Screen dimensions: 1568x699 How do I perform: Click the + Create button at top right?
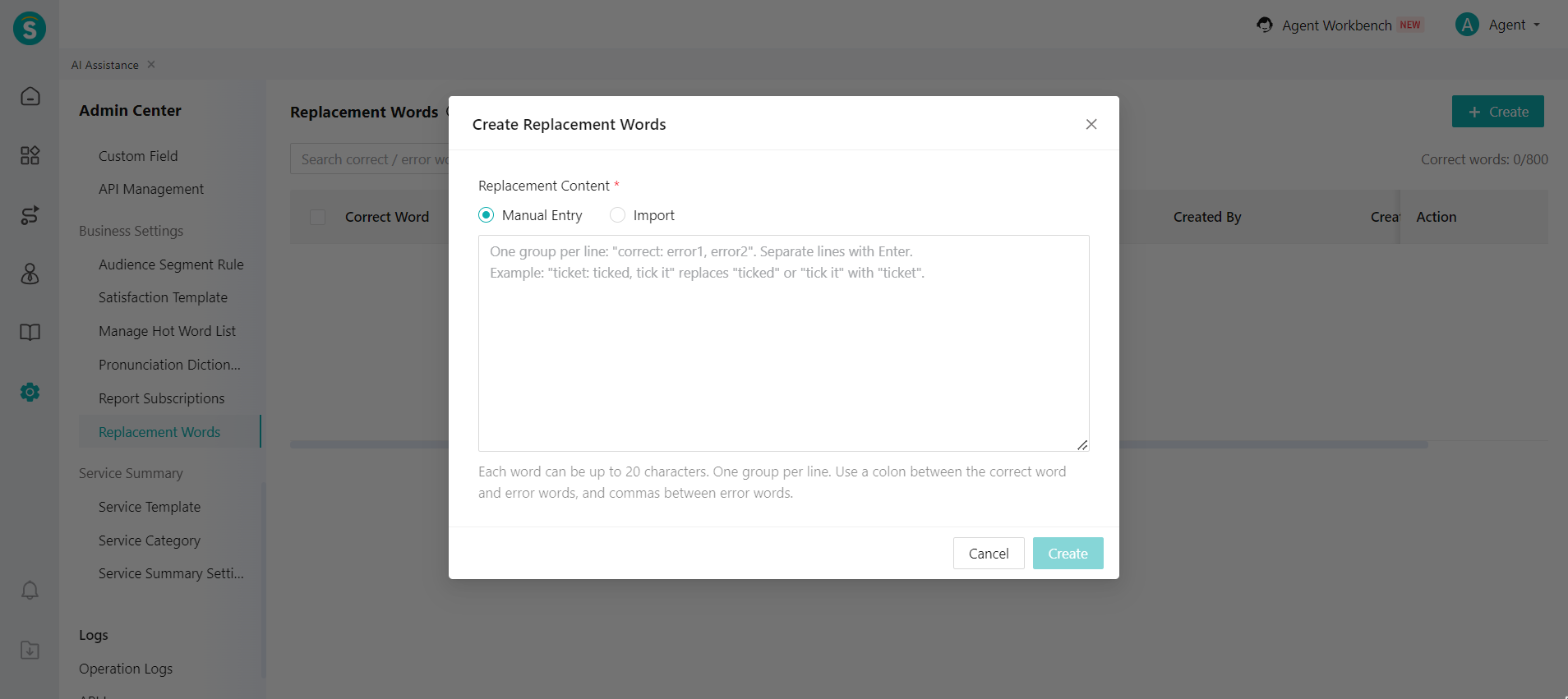(x=1498, y=112)
